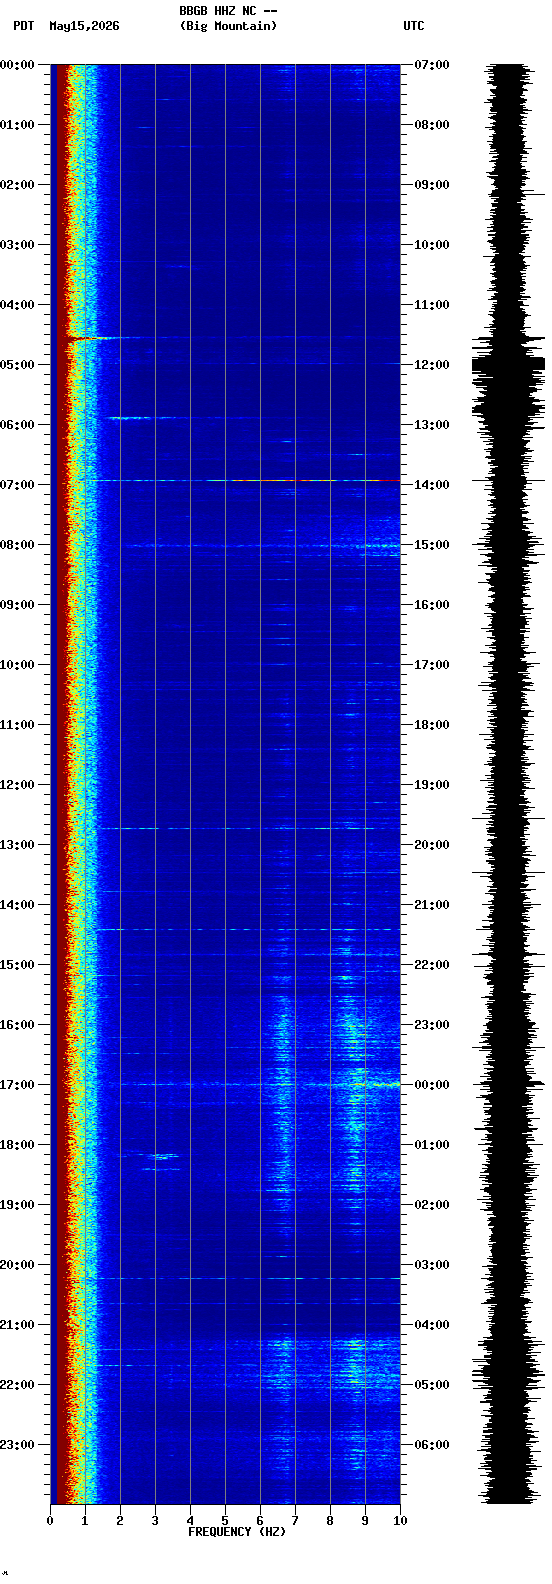Screen dimensions: 552x1584
Task: Click the frequency axis tick '5'
Action: pos(225,1521)
